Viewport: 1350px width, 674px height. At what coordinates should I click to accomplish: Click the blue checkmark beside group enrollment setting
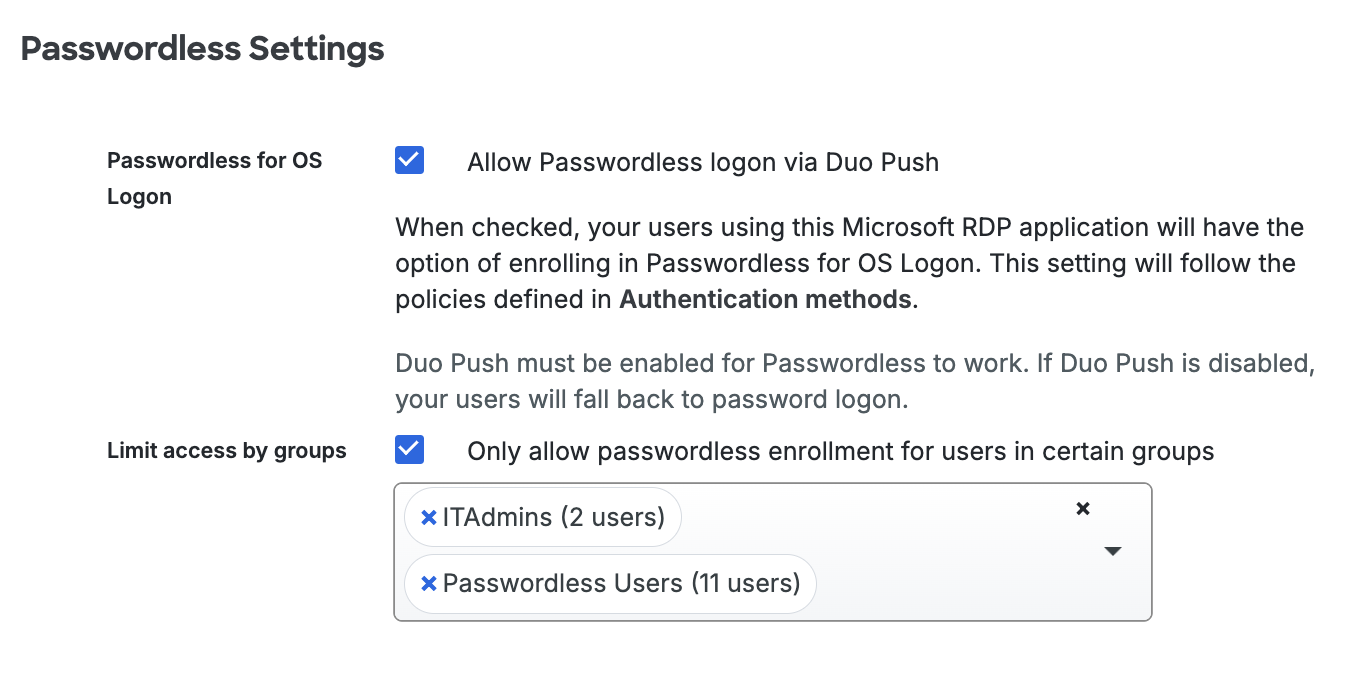pyautogui.click(x=409, y=450)
